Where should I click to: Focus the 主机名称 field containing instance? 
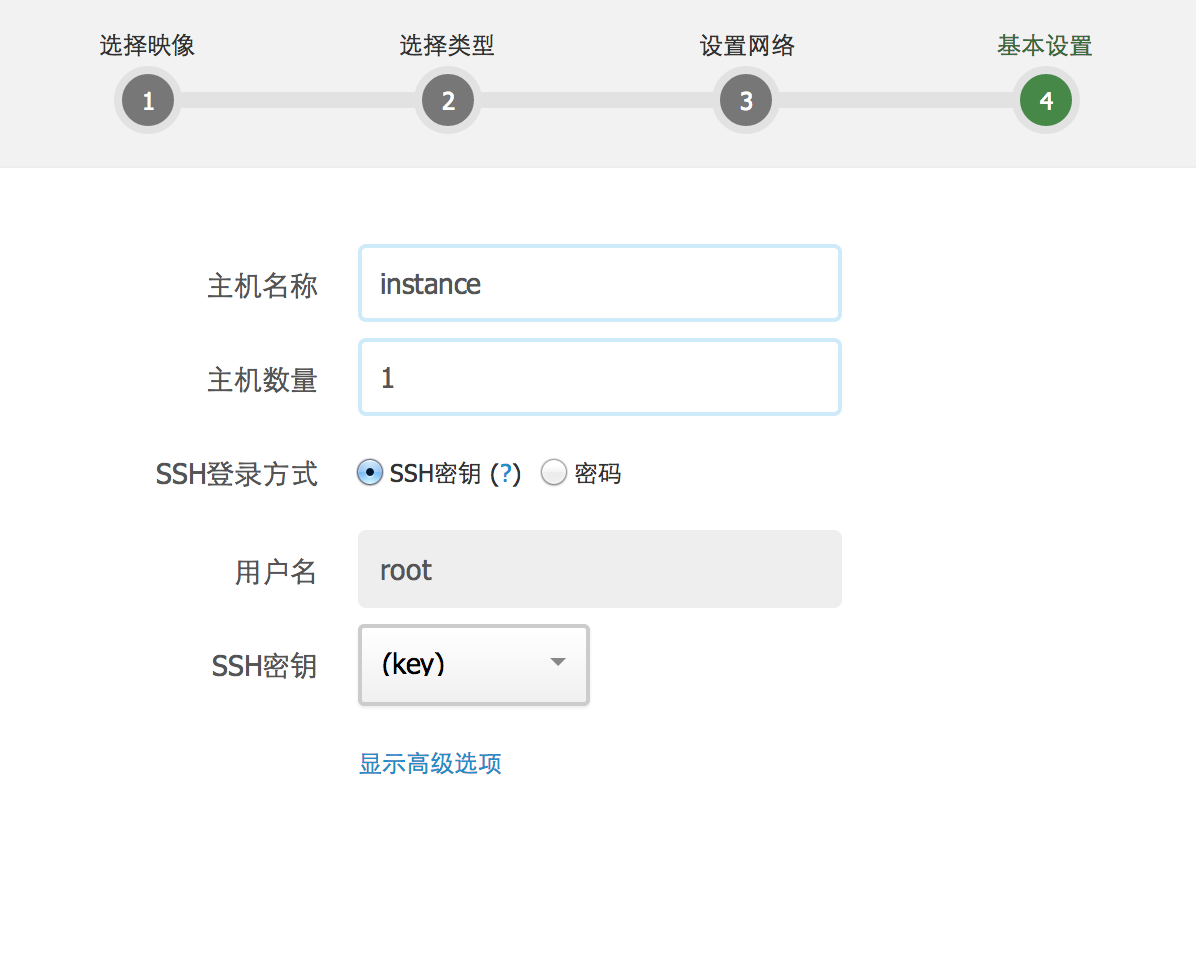[x=599, y=284]
